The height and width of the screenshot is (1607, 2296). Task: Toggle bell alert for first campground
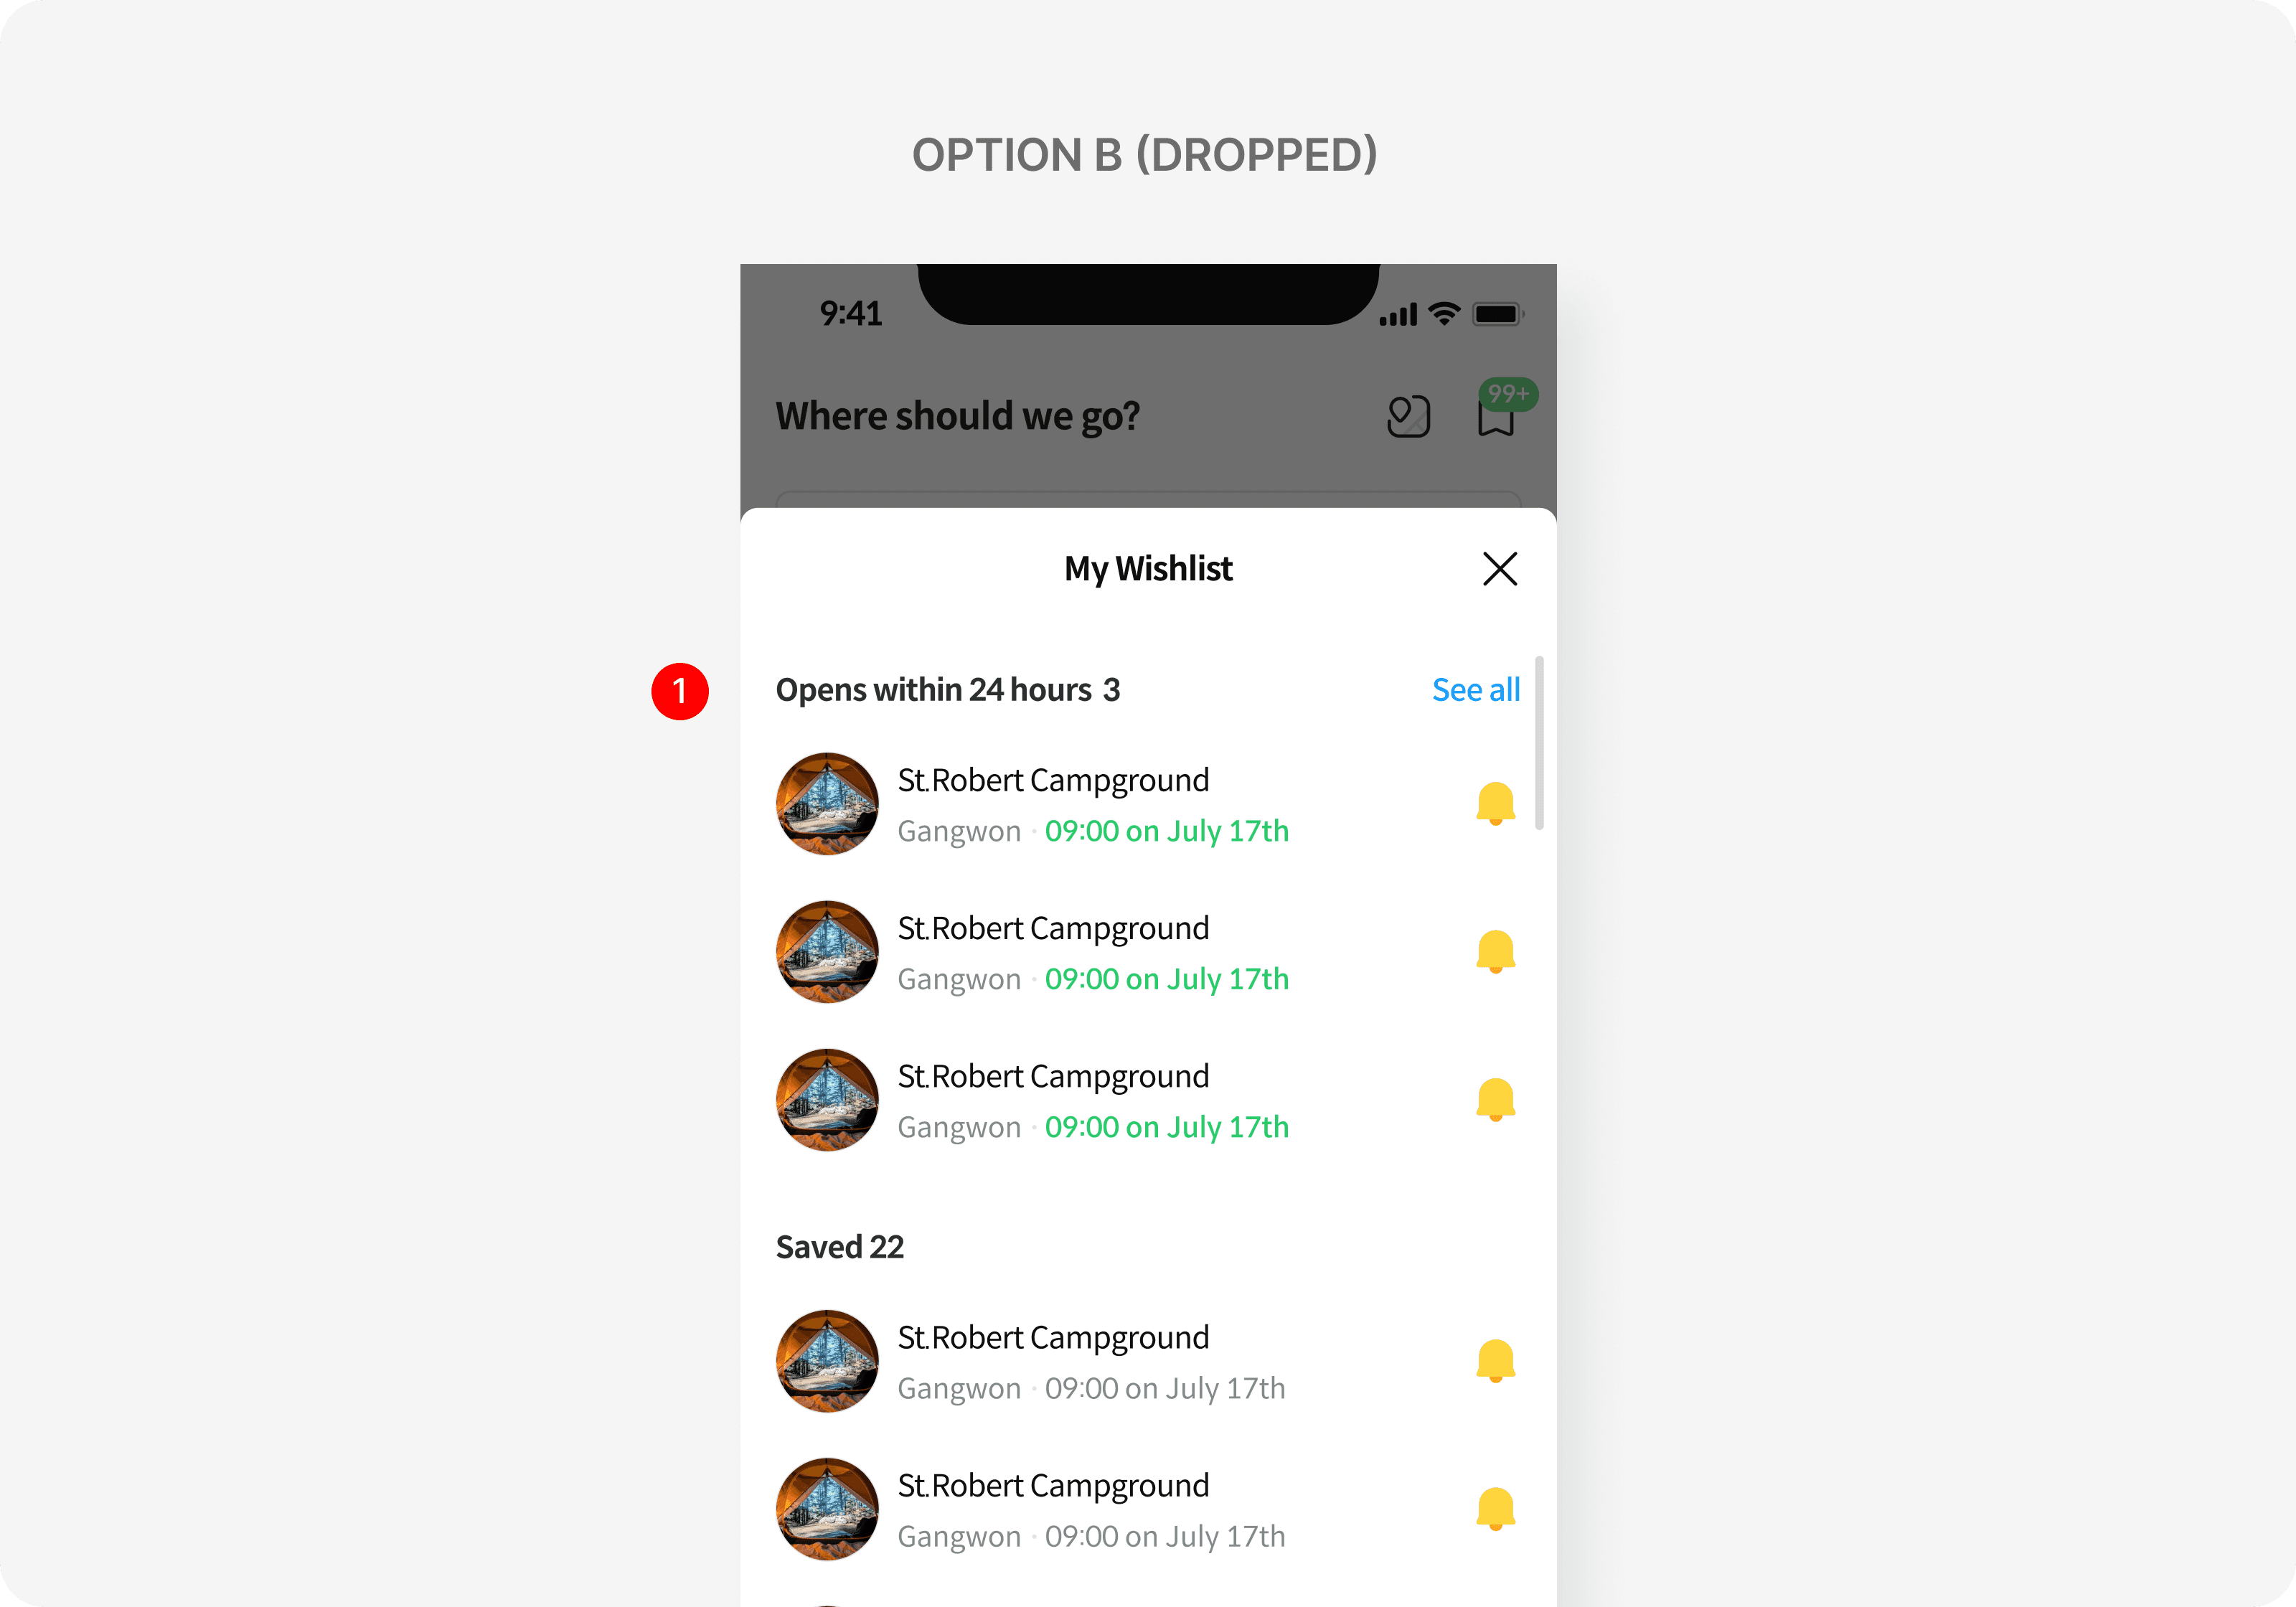point(1495,804)
